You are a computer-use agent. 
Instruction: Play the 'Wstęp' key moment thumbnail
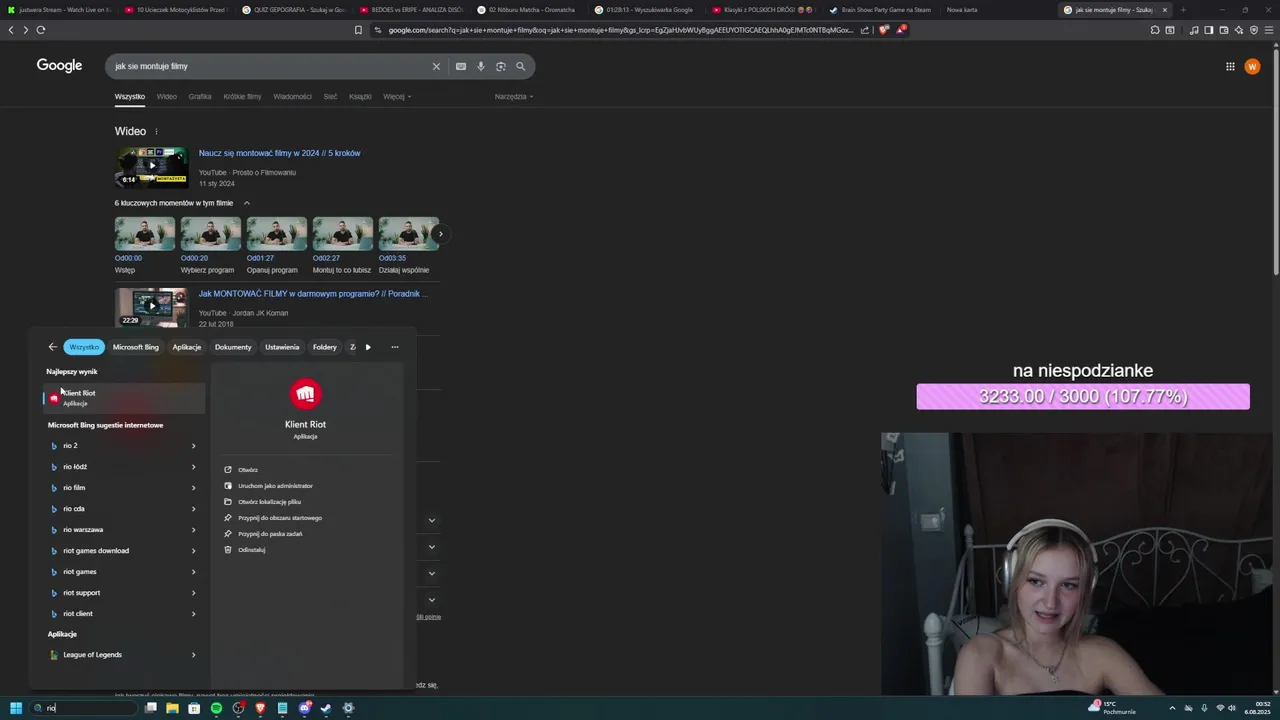[145, 234]
